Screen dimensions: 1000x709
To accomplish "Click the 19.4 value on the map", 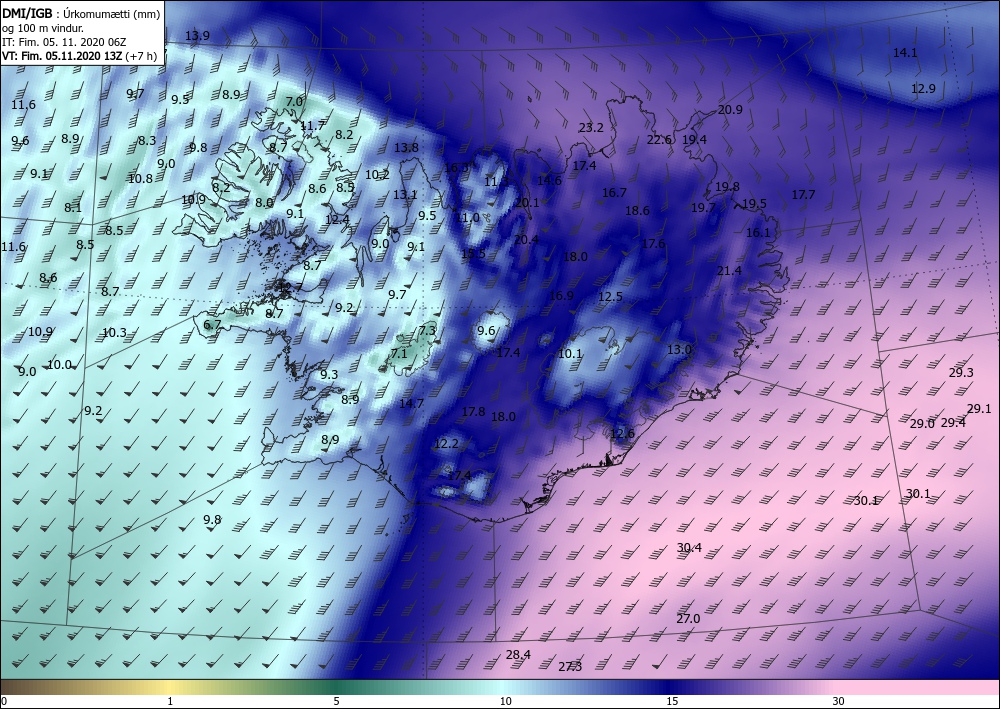I will tap(694, 140).
